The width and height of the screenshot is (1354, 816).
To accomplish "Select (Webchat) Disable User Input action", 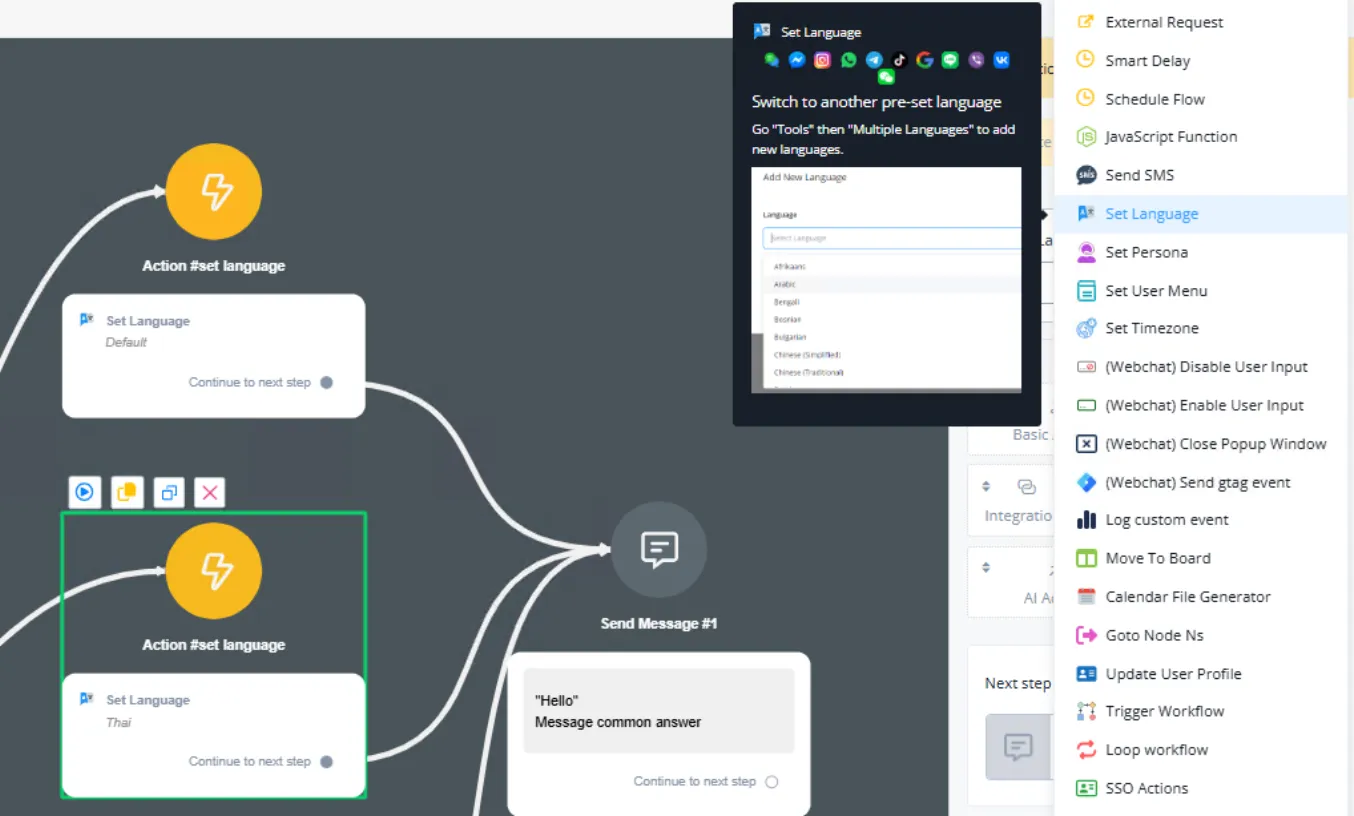I will [x=1201, y=367].
